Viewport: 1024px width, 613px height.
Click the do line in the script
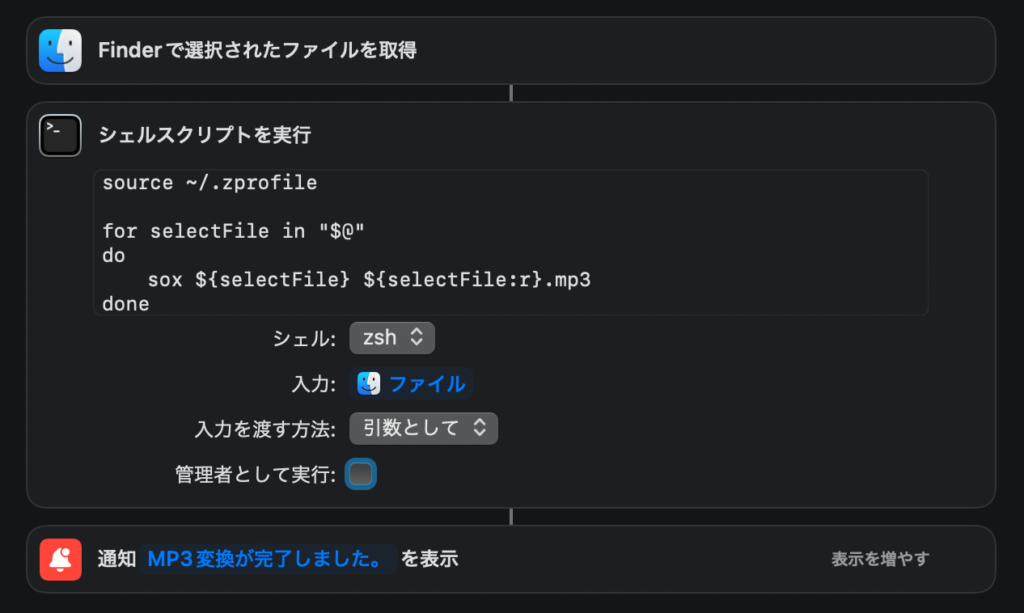114,256
